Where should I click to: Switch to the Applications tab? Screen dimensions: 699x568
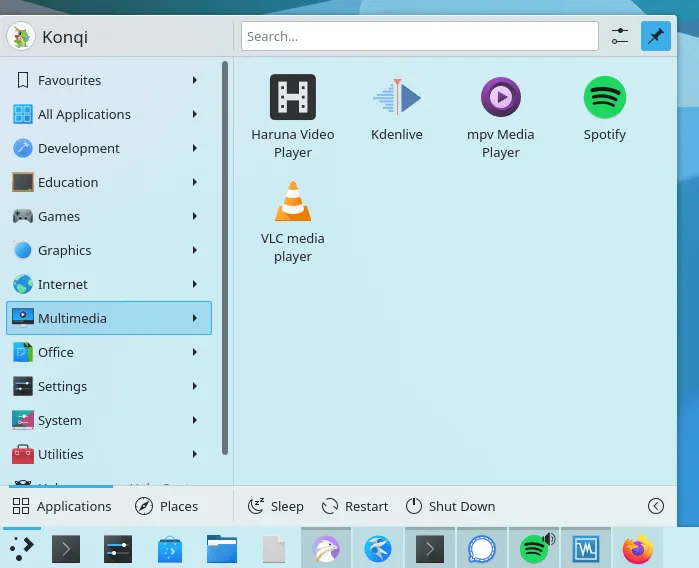62,506
